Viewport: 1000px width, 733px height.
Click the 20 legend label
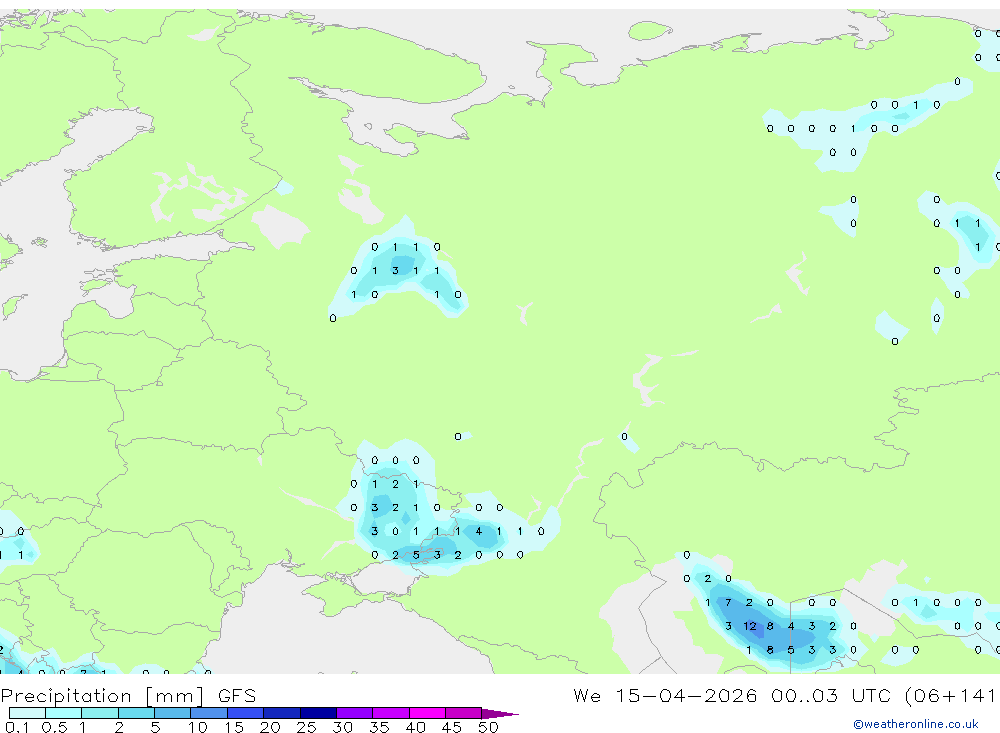point(270,727)
